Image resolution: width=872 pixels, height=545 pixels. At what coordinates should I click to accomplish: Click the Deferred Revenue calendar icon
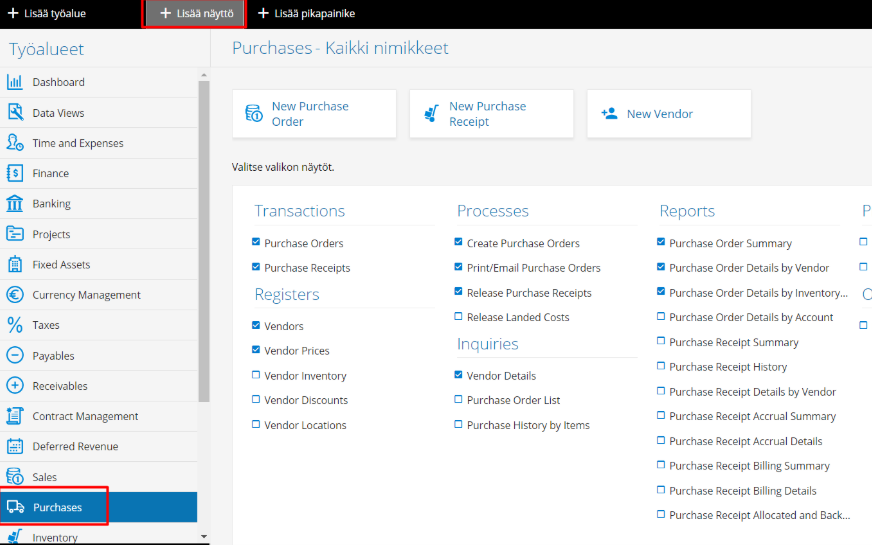(14, 446)
